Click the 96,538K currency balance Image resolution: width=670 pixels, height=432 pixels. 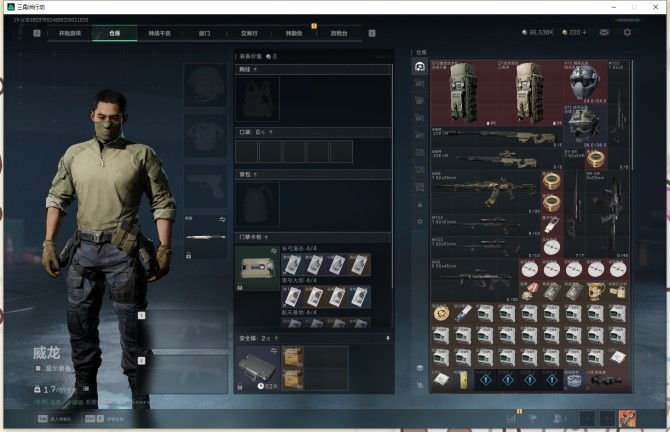(x=538, y=32)
